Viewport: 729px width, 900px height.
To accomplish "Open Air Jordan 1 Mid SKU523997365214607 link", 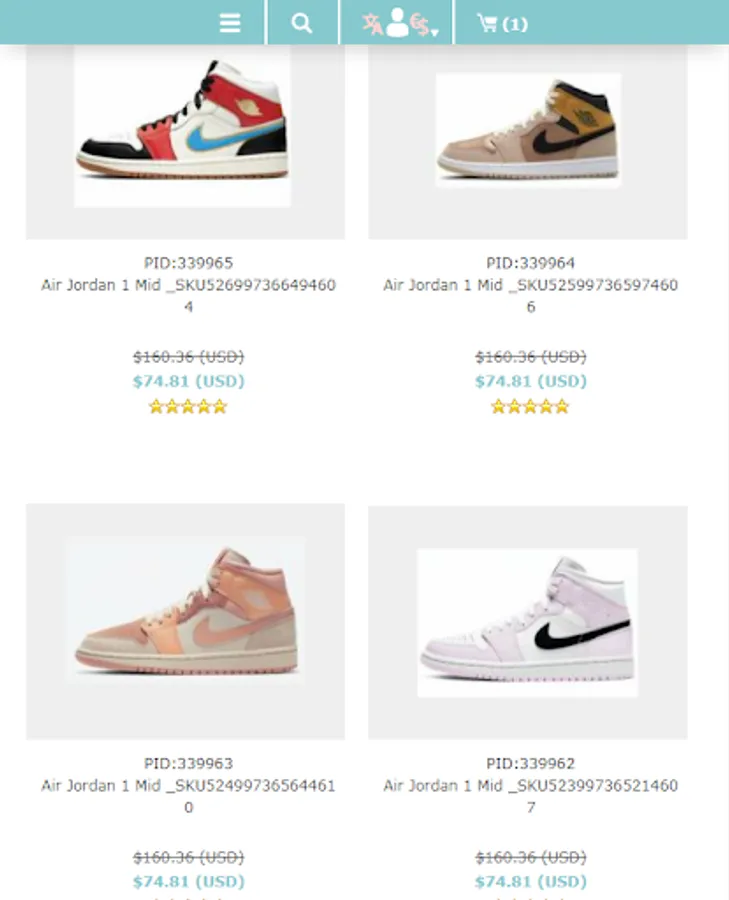I will coord(530,796).
